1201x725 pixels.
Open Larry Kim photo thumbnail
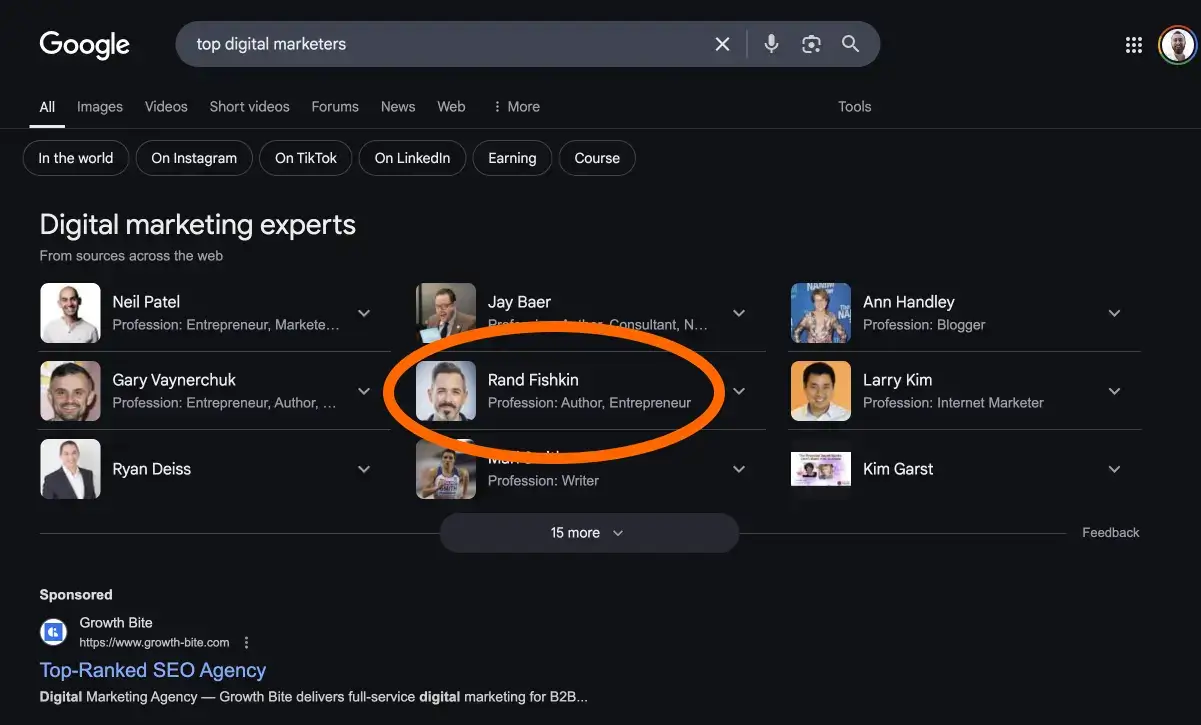point(821,391)
